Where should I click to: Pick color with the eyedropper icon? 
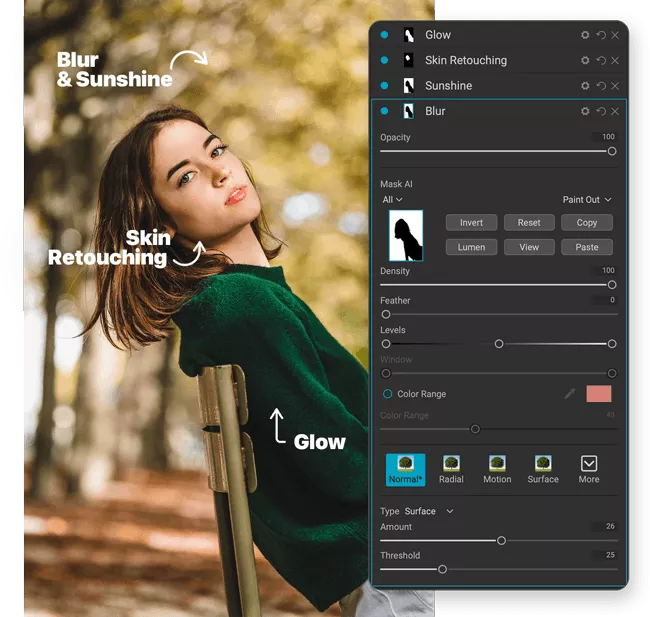570,394
